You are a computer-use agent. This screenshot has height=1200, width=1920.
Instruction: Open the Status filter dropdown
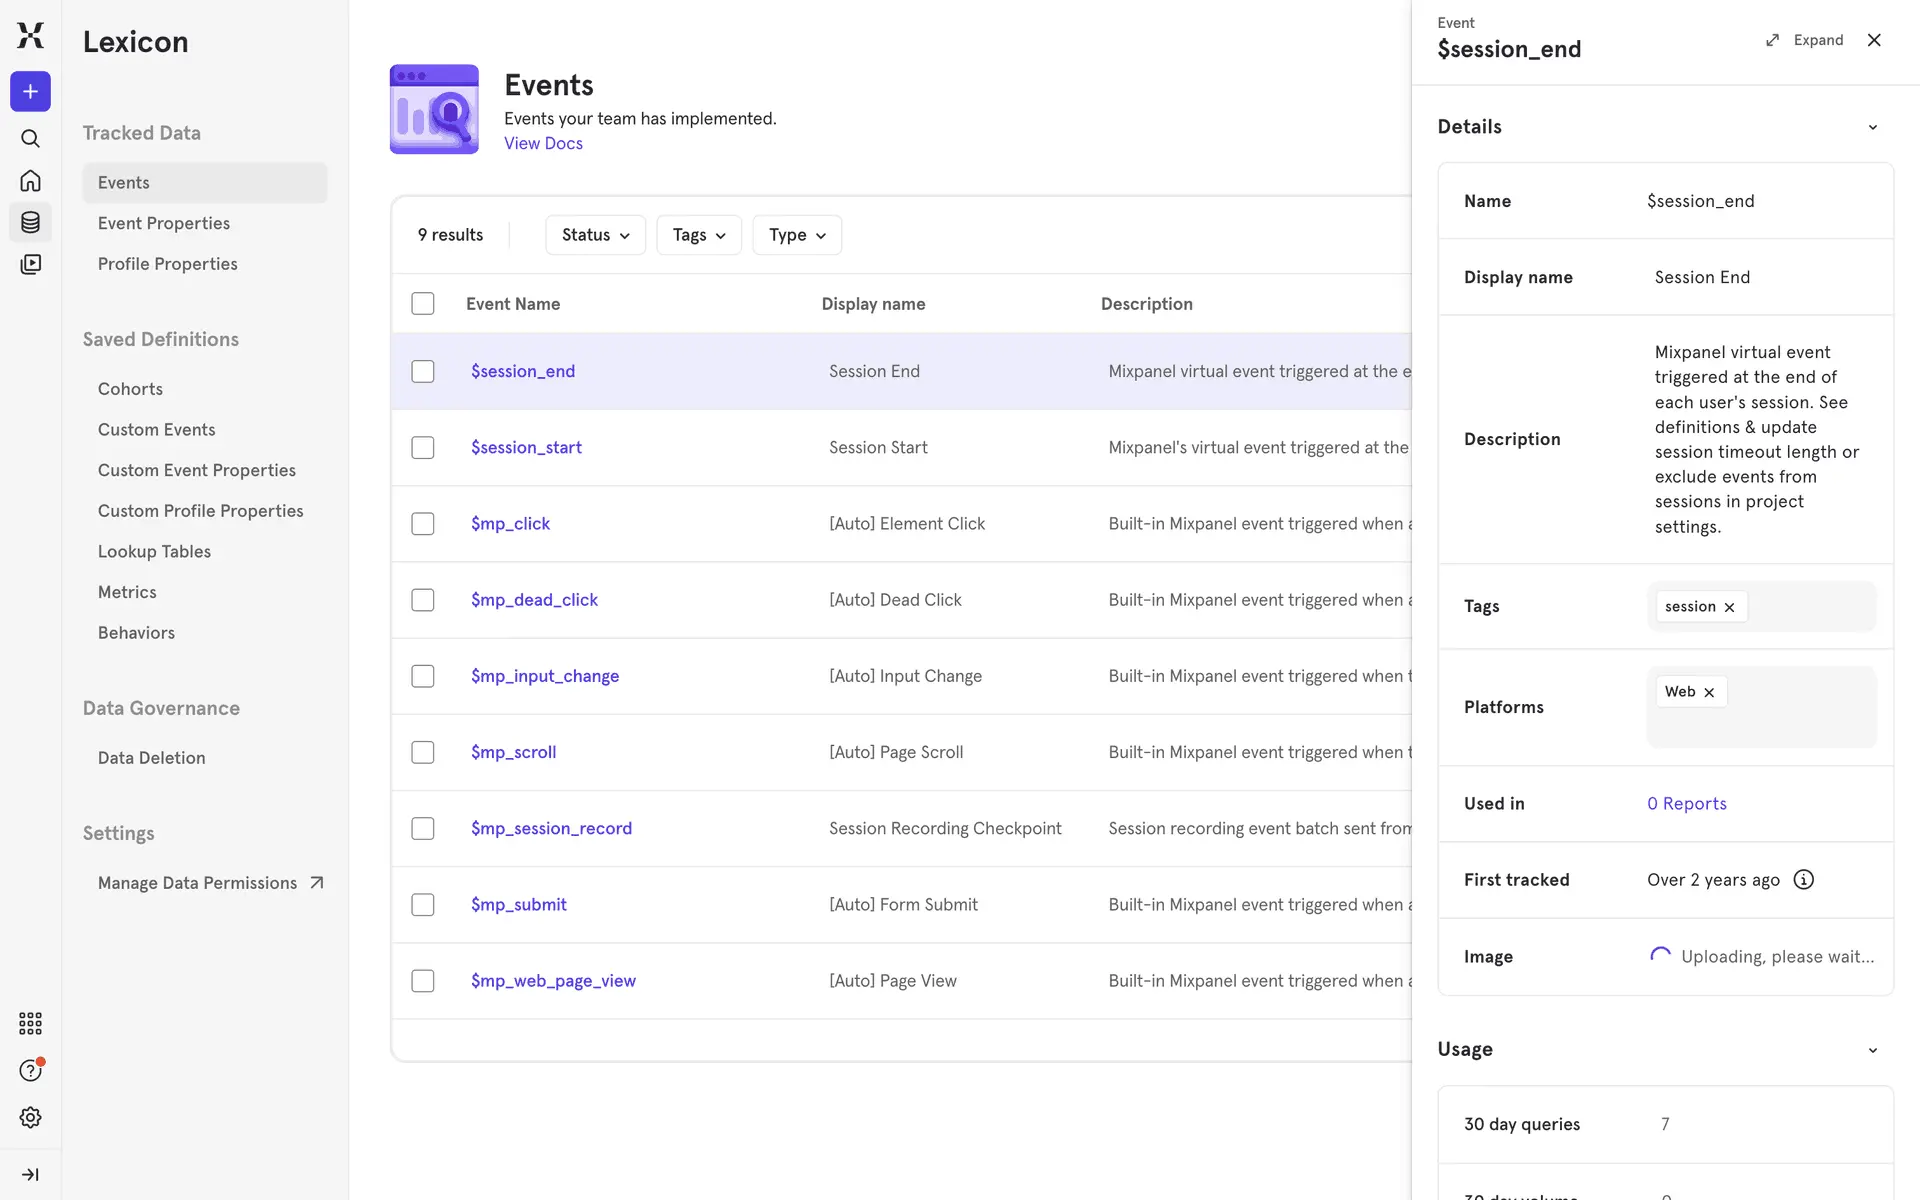point(595,235)
